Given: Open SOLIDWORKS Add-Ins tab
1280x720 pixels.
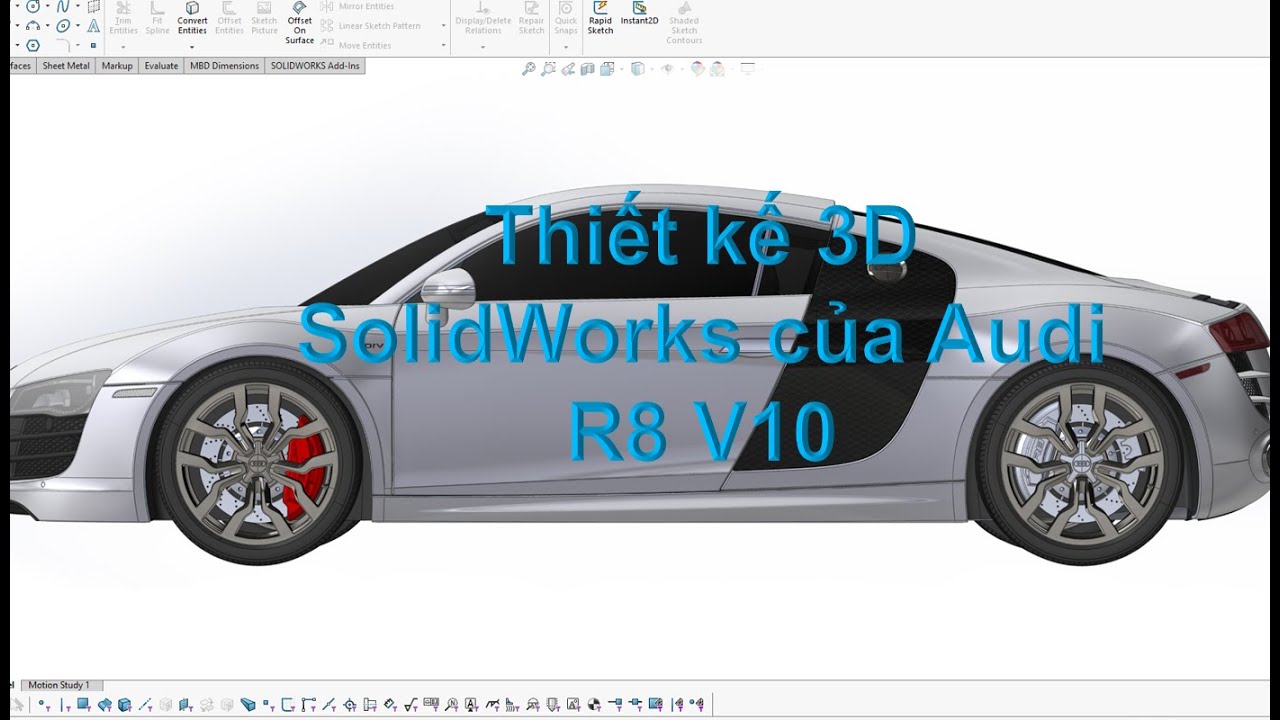Looking at the screenshot, I should tap(315, 66).
